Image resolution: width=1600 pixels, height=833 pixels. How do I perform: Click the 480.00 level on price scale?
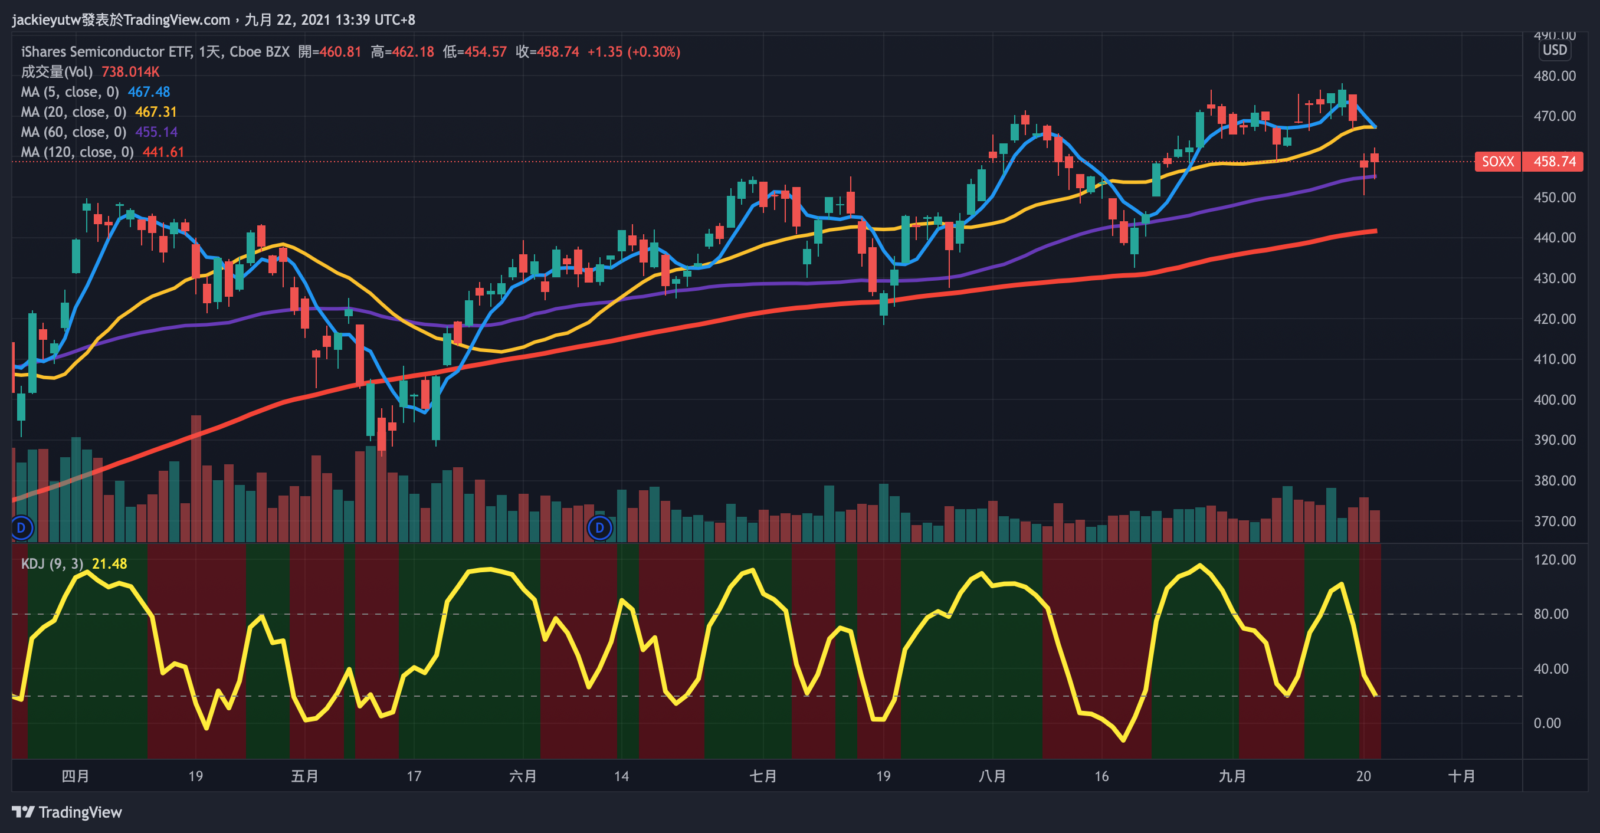point(1554,76)
